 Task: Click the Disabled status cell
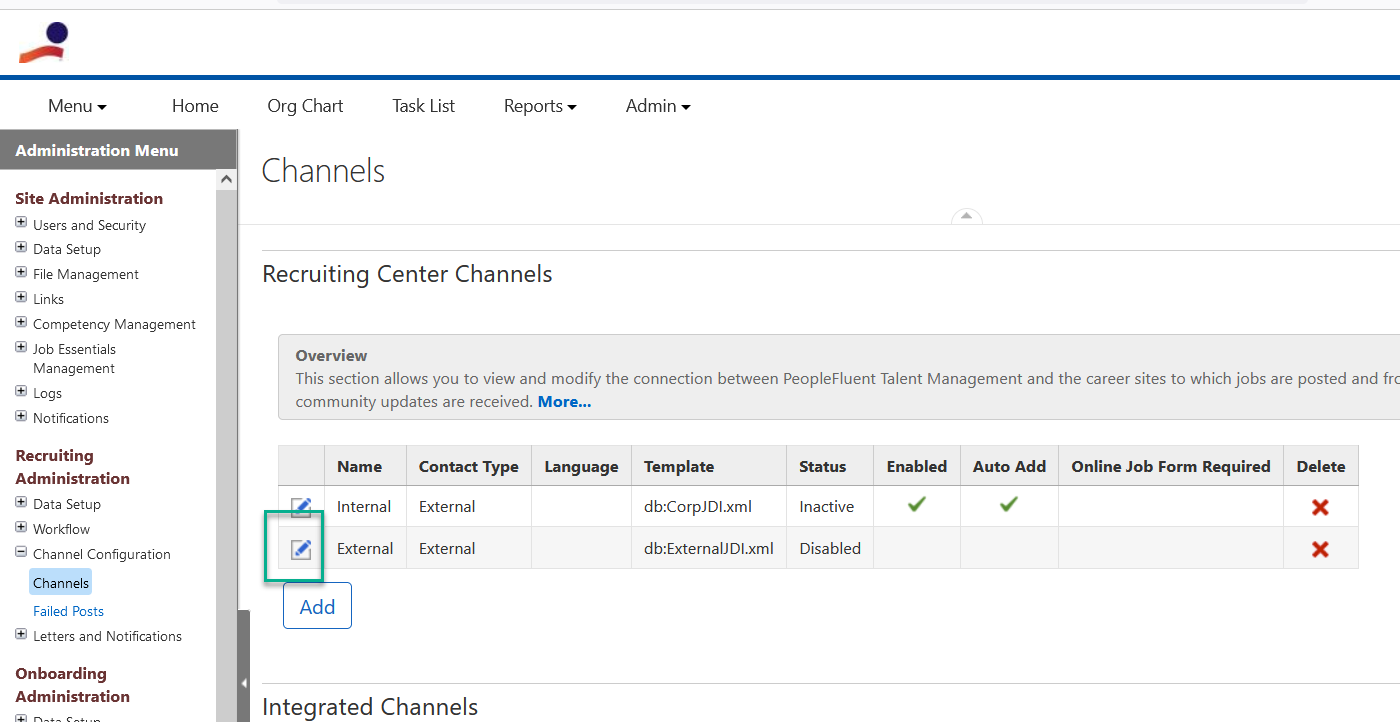(829, 549)
